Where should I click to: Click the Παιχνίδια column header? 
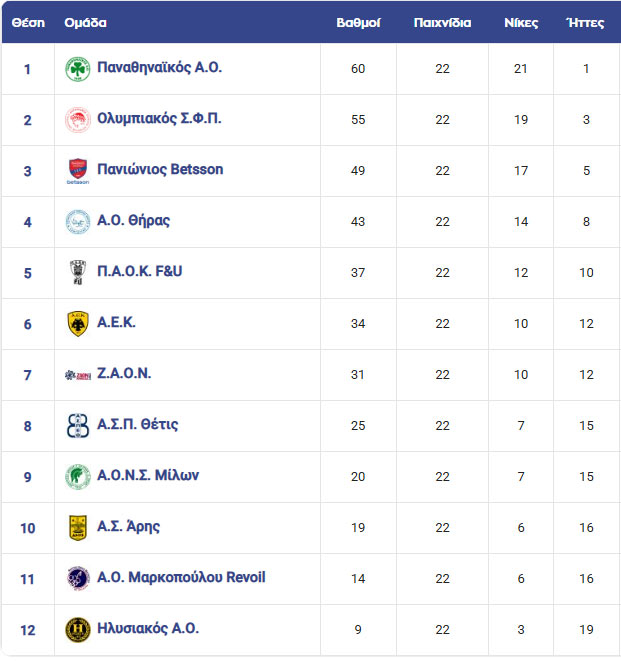click(442, 22)
